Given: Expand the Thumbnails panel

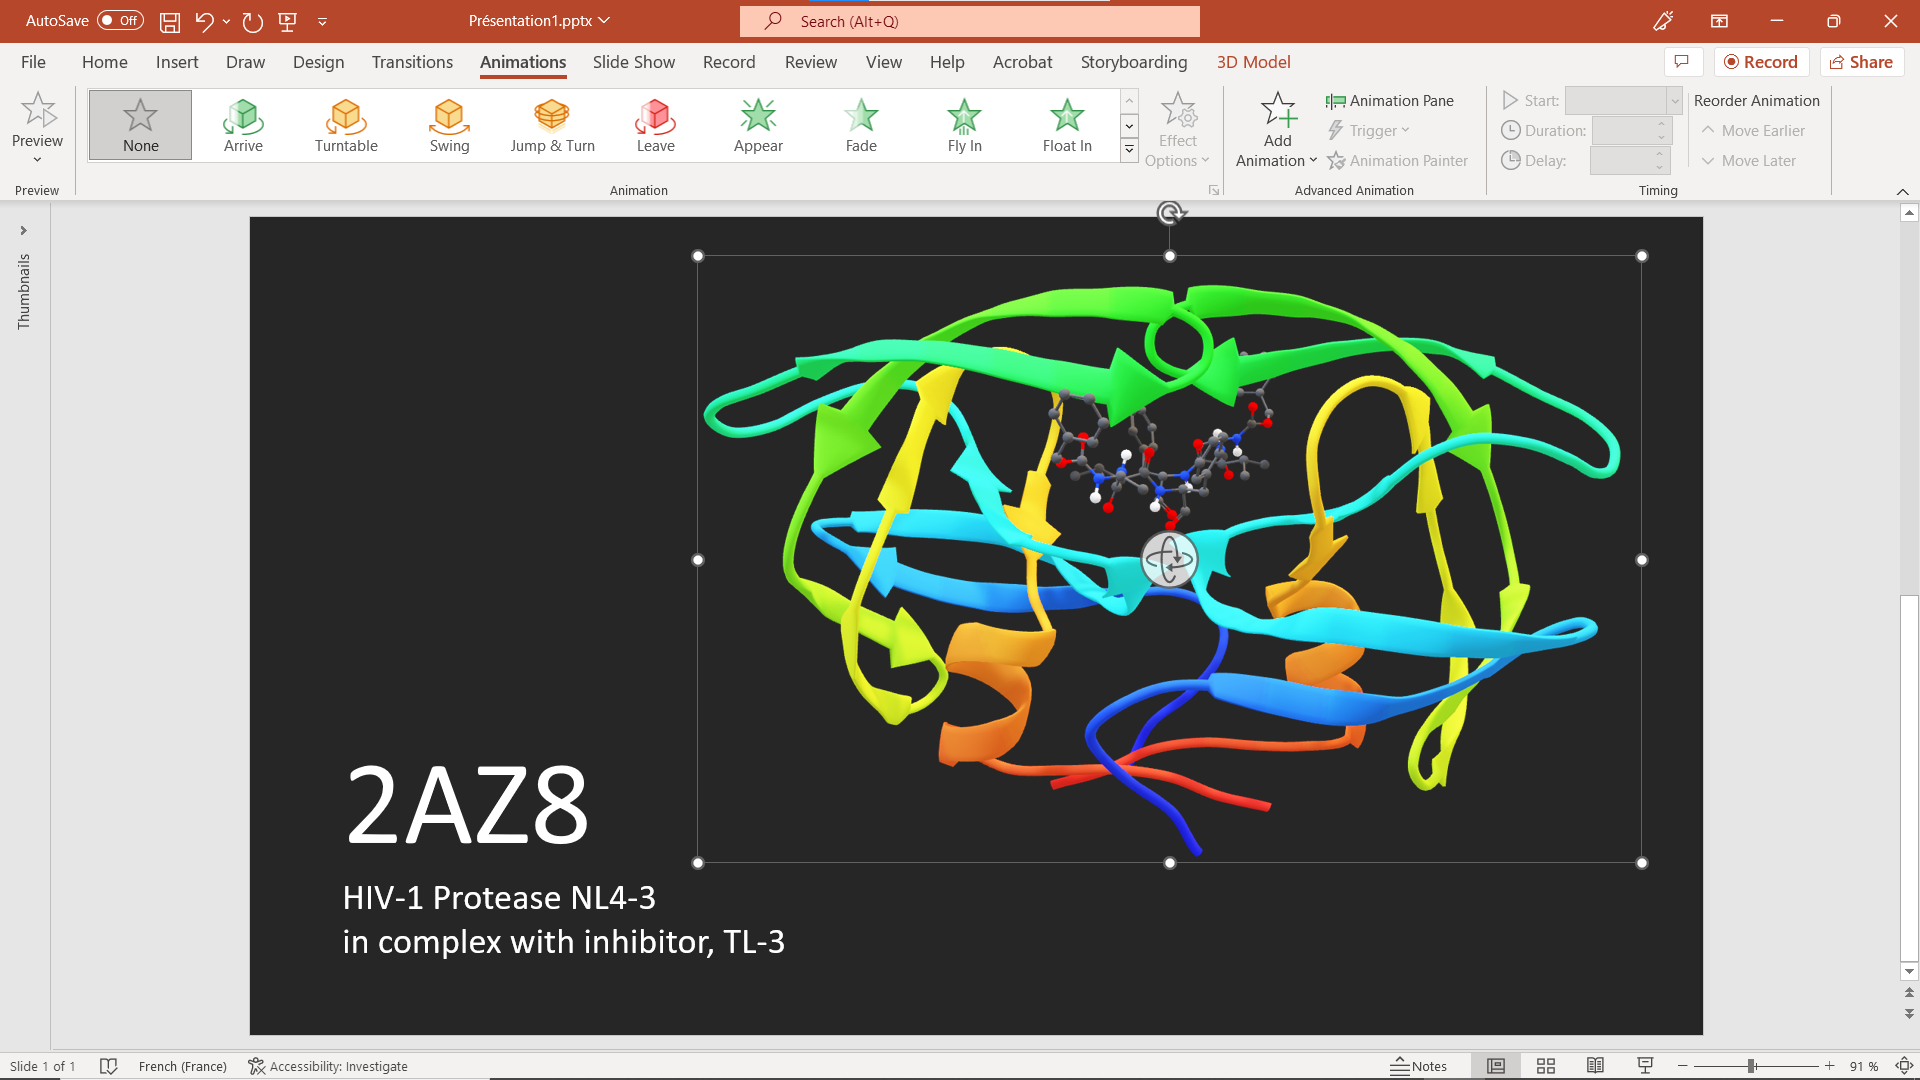Looking at the screenshot, I should [x=23, y=231].
